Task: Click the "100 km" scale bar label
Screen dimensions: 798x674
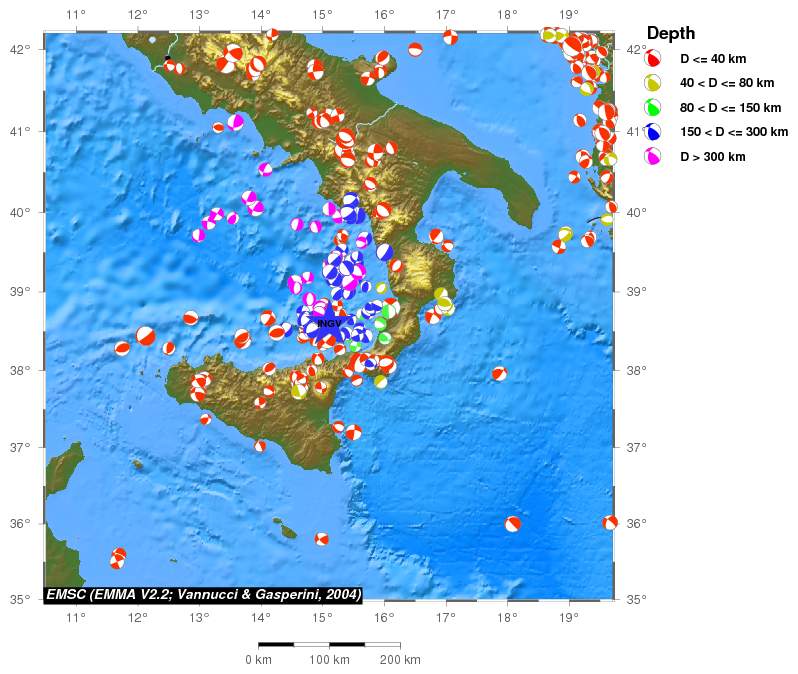Action: click(x=329, y=660)
